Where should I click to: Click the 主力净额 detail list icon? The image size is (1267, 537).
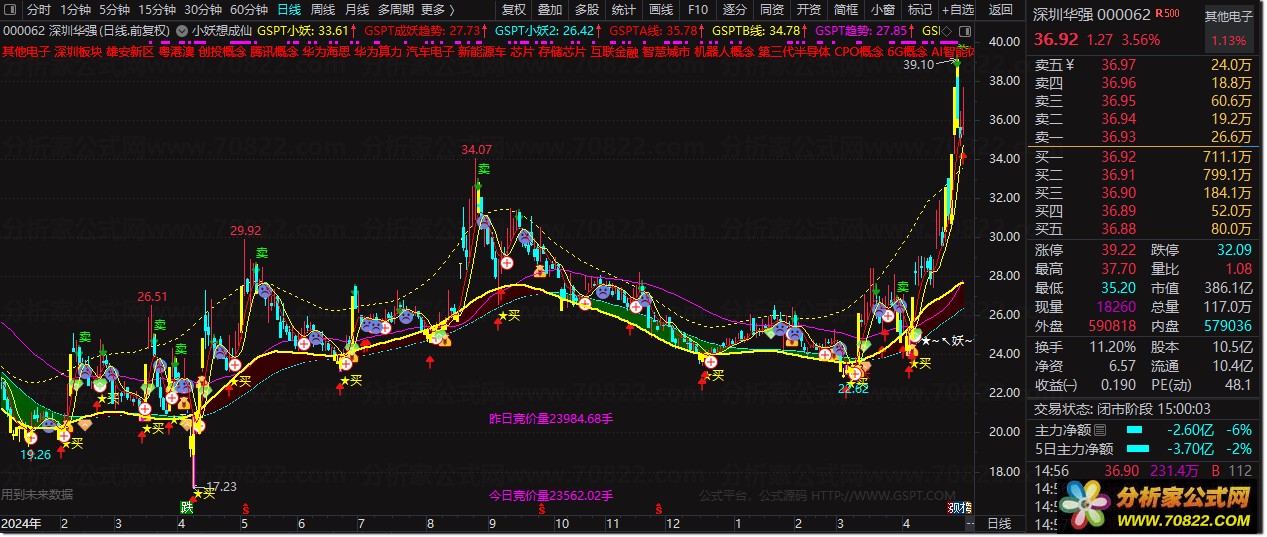point(1100,430)
